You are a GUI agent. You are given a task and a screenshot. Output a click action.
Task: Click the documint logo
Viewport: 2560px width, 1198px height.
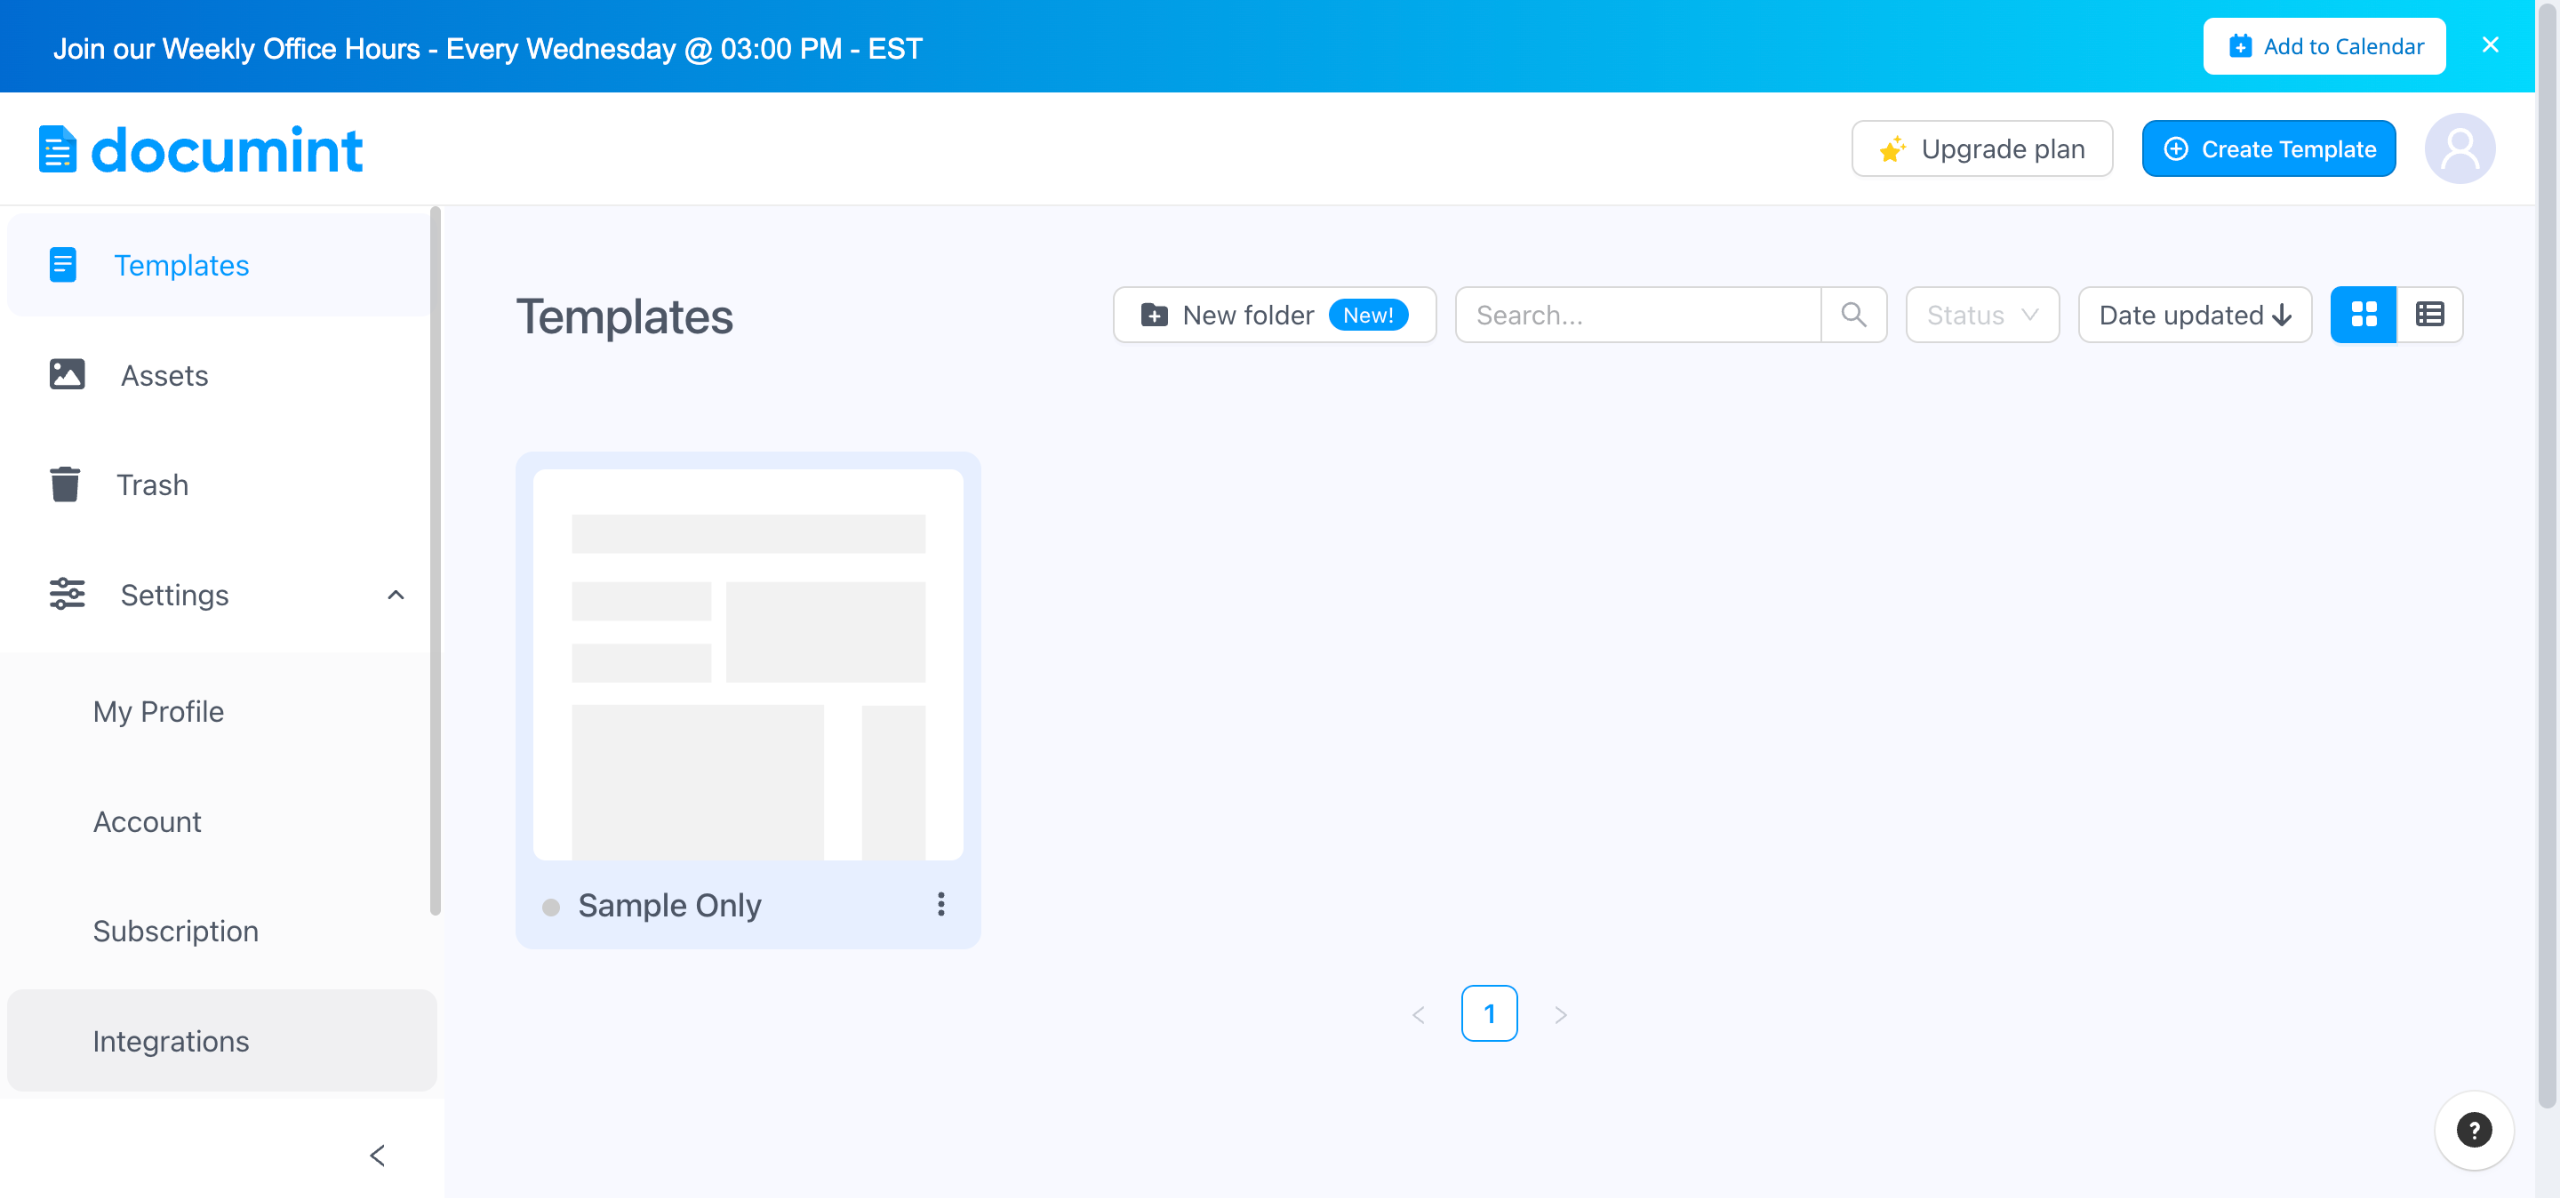[x=200, y=150]
